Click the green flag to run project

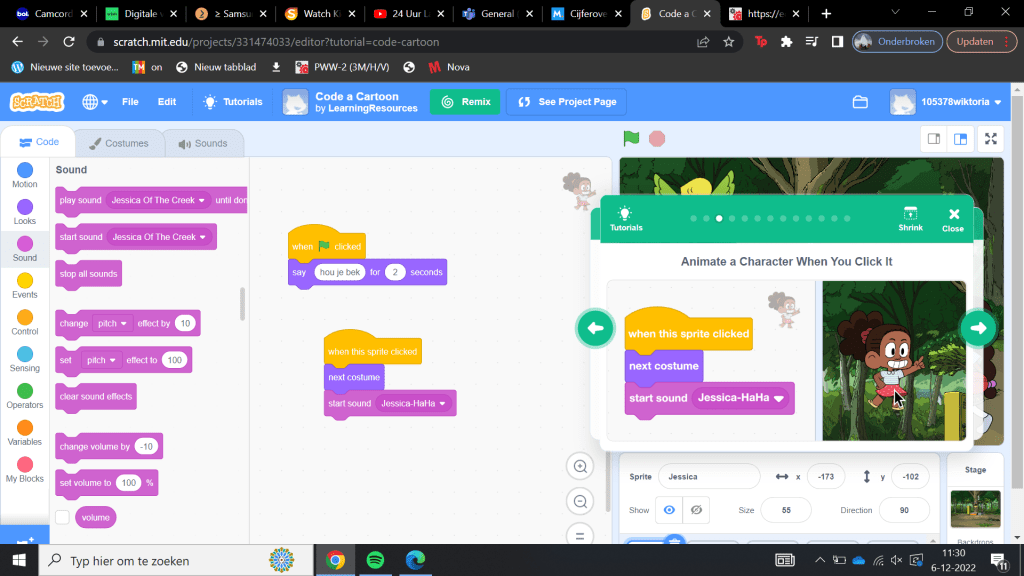click(x=631, y=139)
